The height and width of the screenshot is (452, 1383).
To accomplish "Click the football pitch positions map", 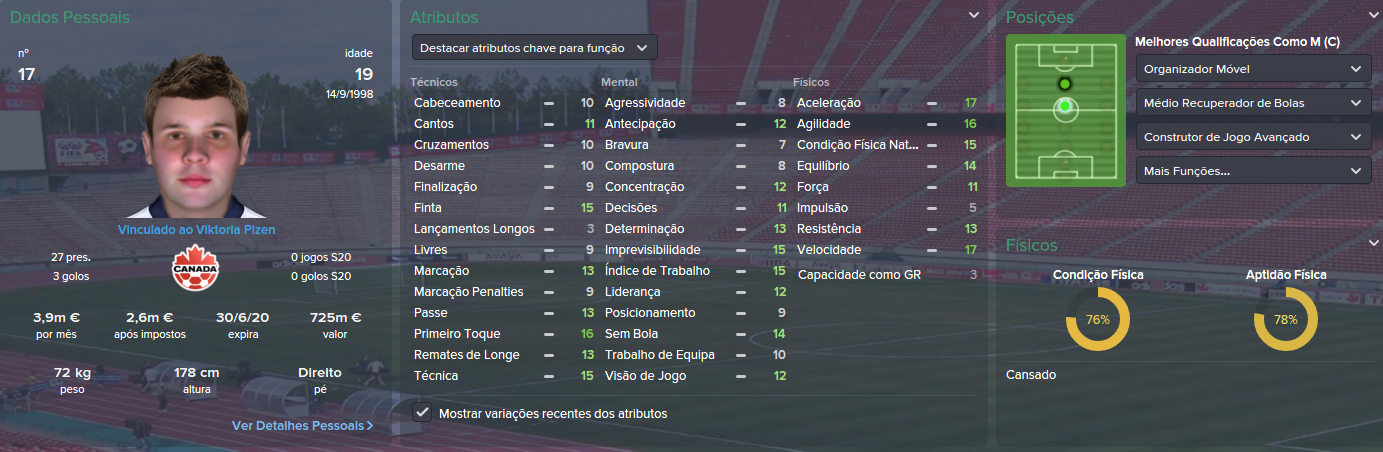I will [x=1066, y=110].
